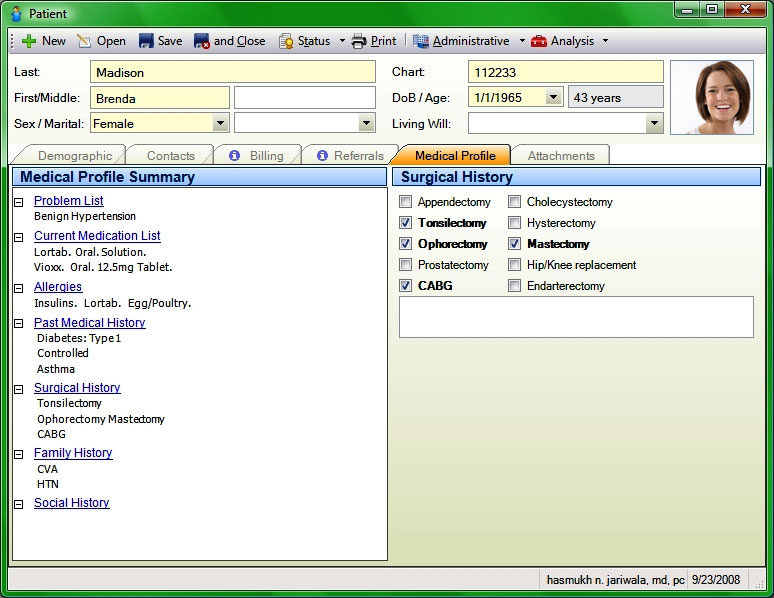The height and width of the screenshot is (598, 774).
Task: Check the Appendectomy checkbox
Action: point(405,202)
